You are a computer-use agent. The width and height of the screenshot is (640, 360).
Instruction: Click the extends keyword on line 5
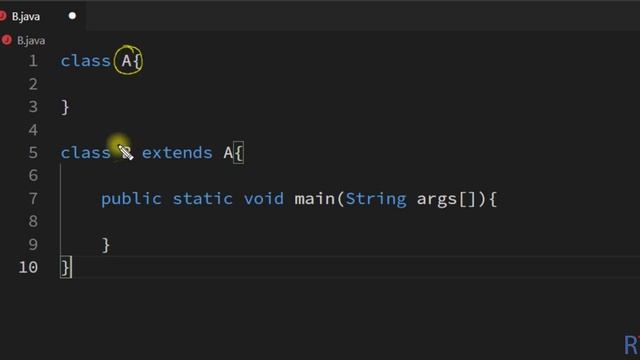click(x=177, y=153)
